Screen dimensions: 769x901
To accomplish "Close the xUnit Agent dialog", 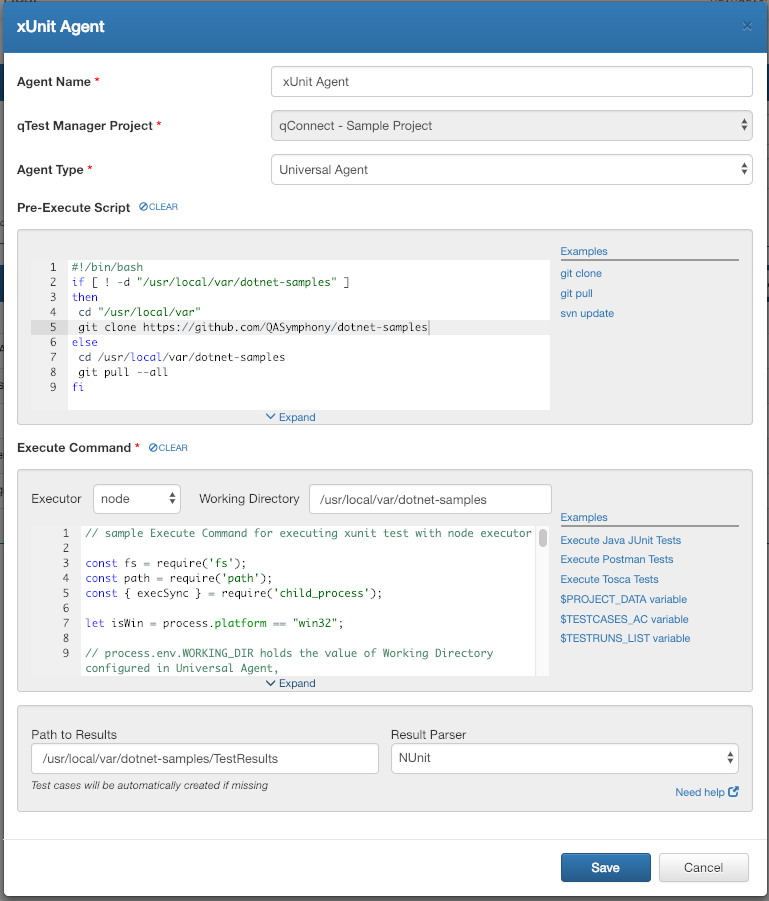I will [747, 26].
